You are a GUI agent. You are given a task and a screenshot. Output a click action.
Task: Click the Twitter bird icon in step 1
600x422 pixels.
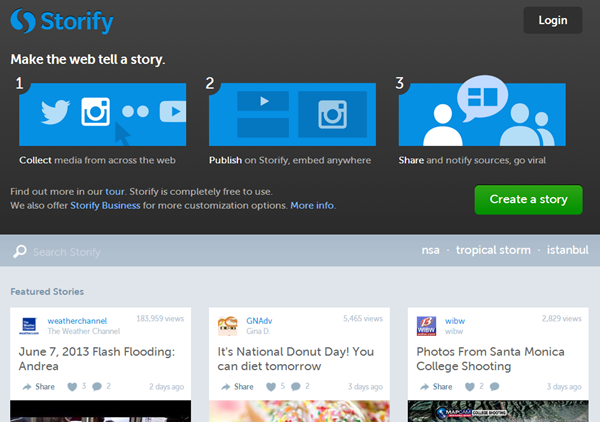coord(55,112)
